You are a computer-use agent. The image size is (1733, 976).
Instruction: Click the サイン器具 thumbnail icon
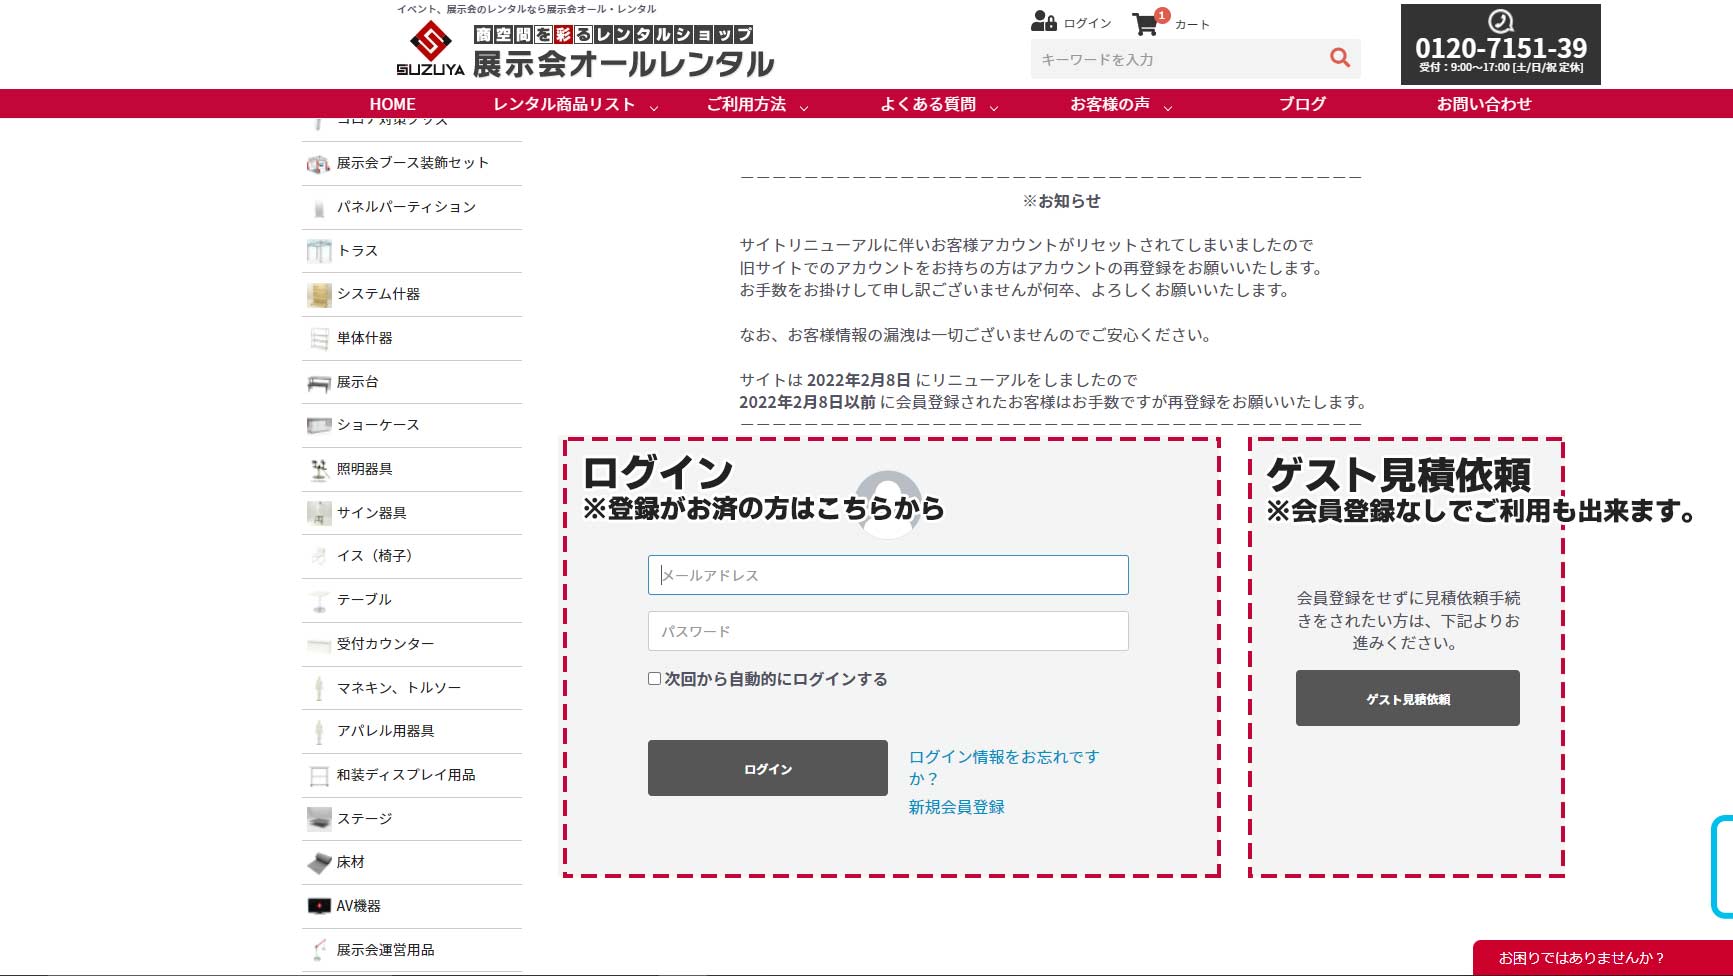[x=318, y=514]
